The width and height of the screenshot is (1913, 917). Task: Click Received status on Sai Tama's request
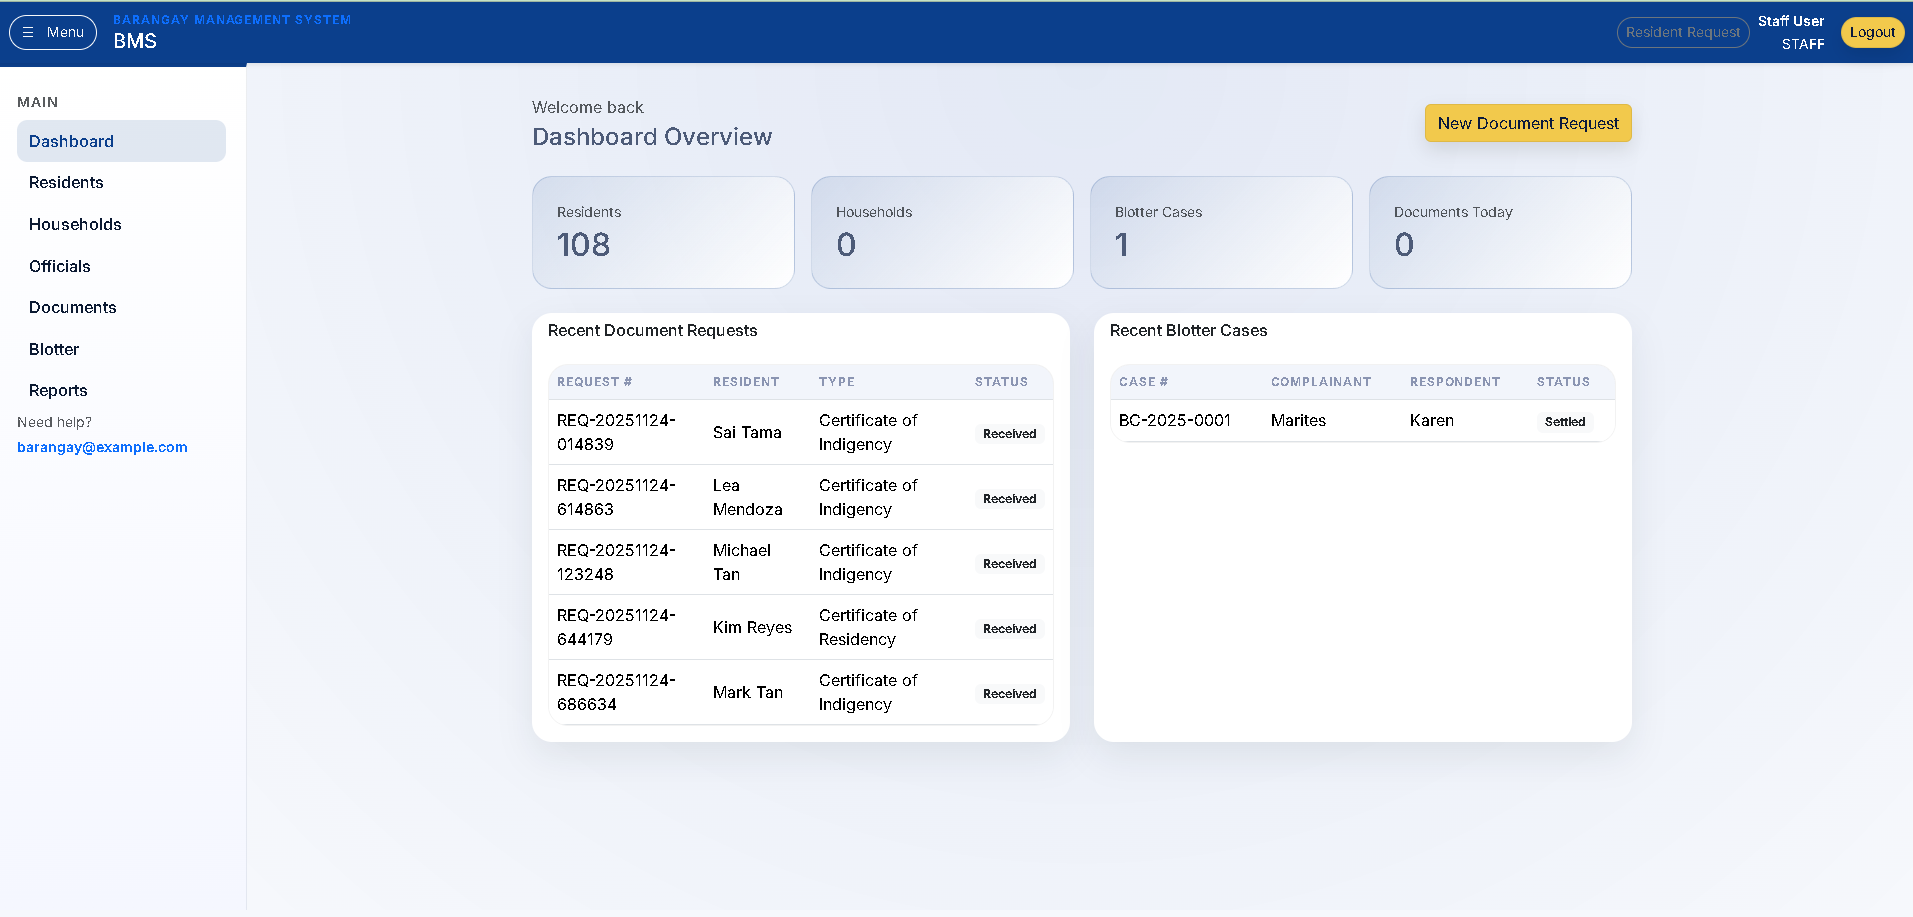1009,433
